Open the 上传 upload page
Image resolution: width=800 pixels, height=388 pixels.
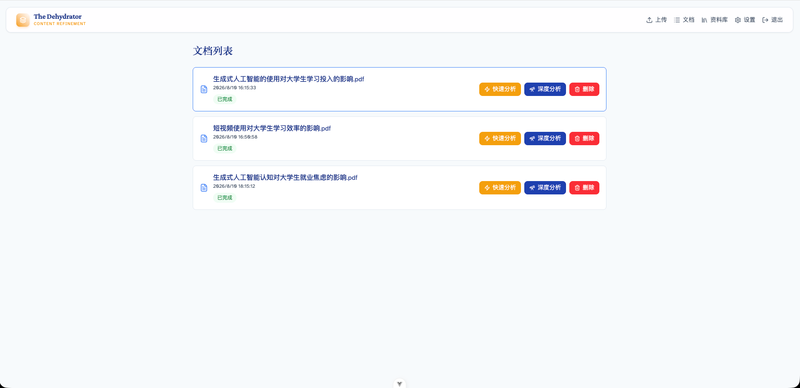click(656, 20)
